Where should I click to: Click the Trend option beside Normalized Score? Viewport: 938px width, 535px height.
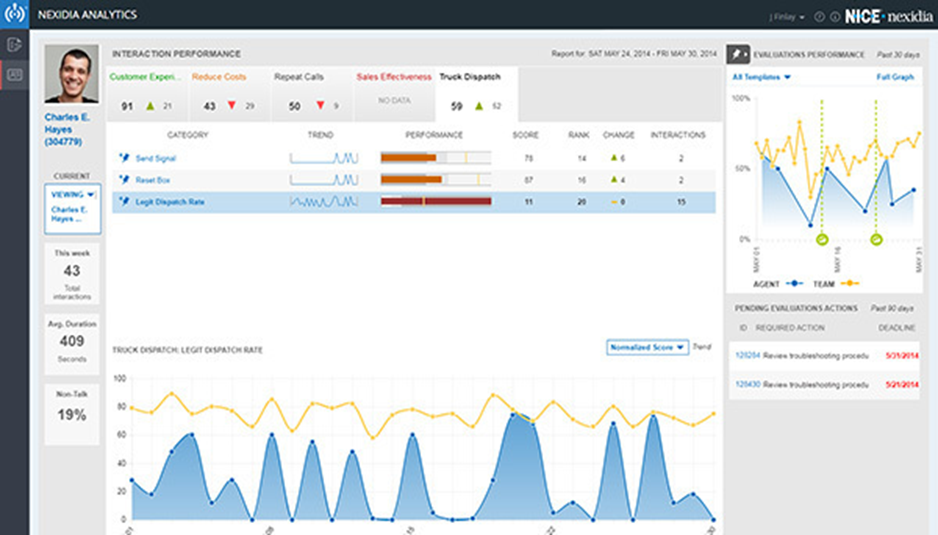click(702, 346)
